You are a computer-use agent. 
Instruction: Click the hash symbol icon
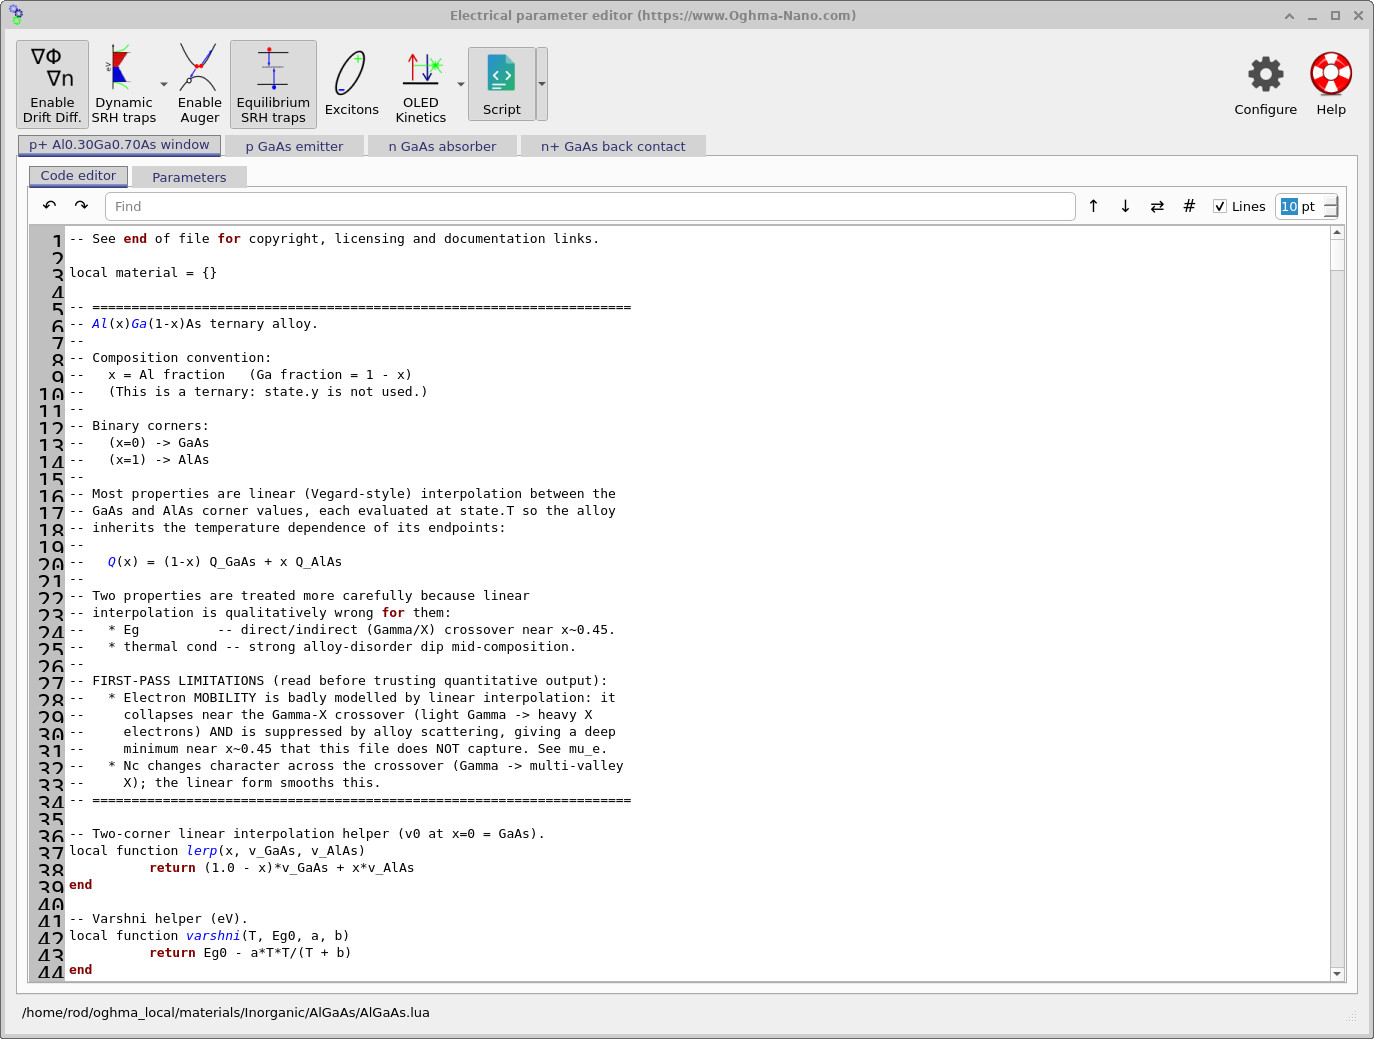1189,206
